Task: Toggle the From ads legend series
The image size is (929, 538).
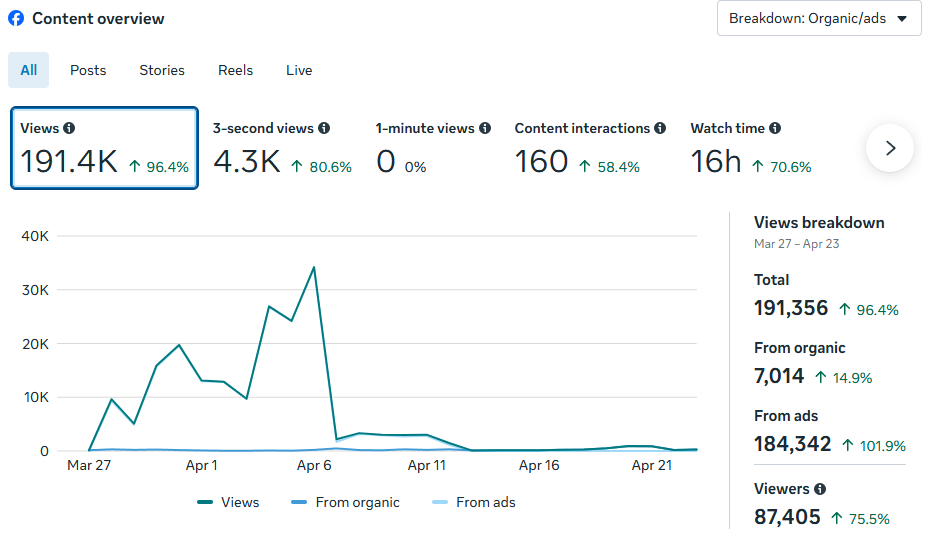Action: point(474,502)
